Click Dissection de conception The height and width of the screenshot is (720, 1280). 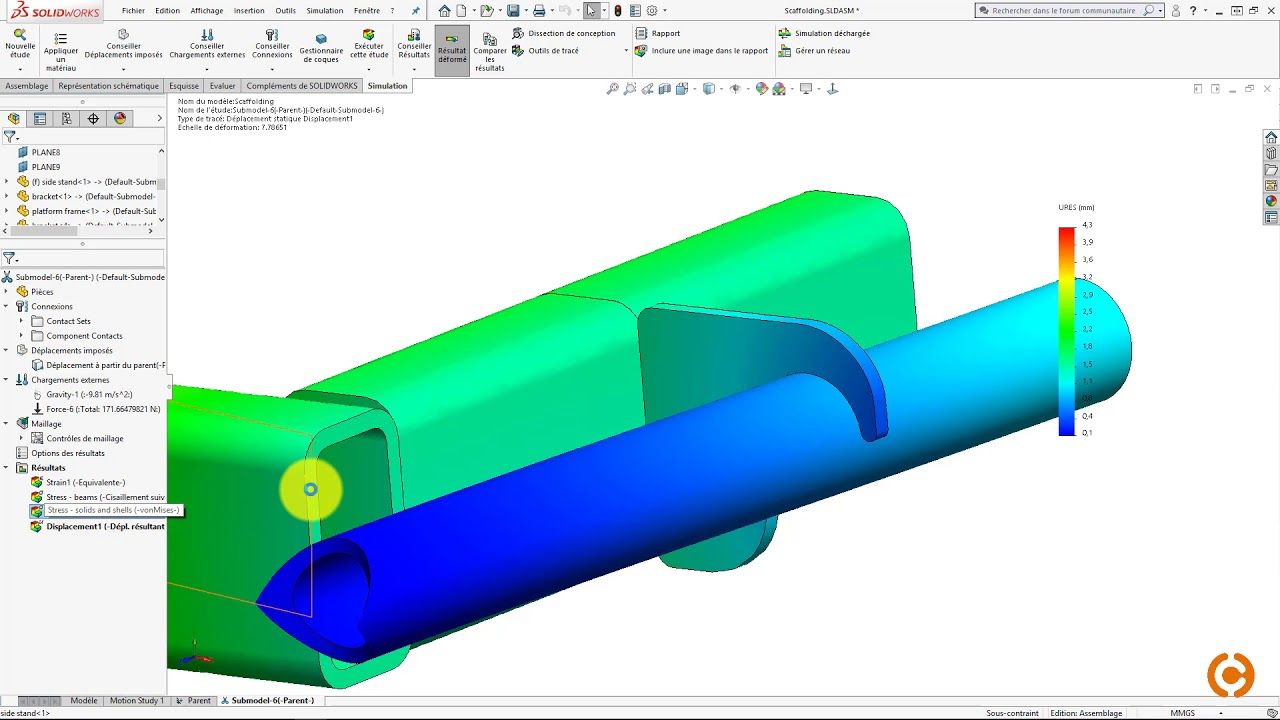click(564, 33)
